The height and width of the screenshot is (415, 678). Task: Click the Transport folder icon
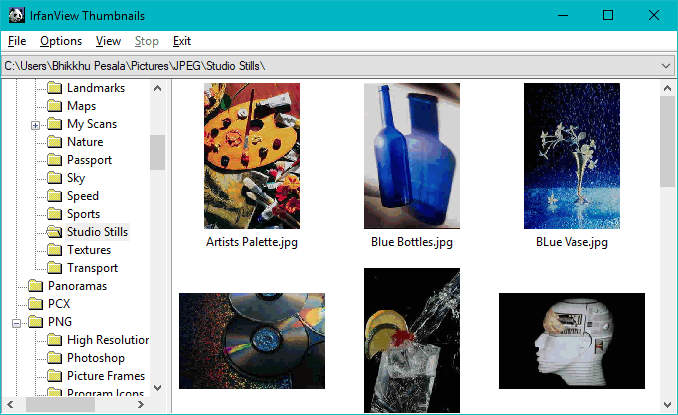pyautogui.click(x=54, y=268)
